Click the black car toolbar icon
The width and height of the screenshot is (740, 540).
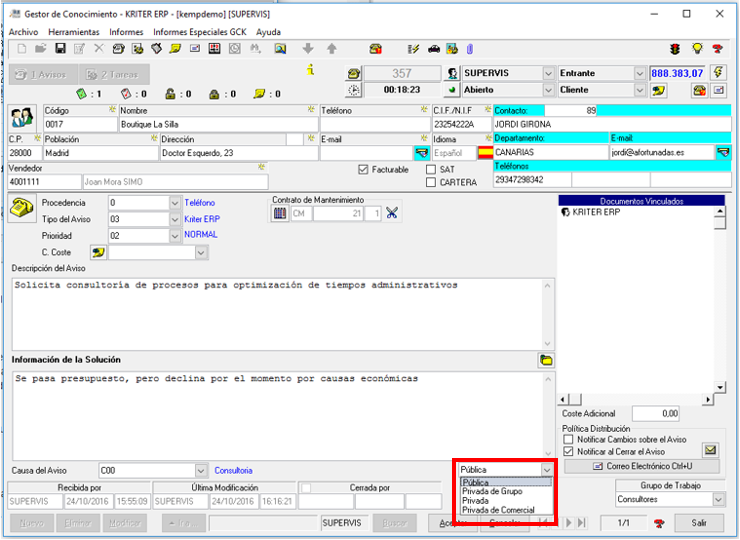click(434, 49)
